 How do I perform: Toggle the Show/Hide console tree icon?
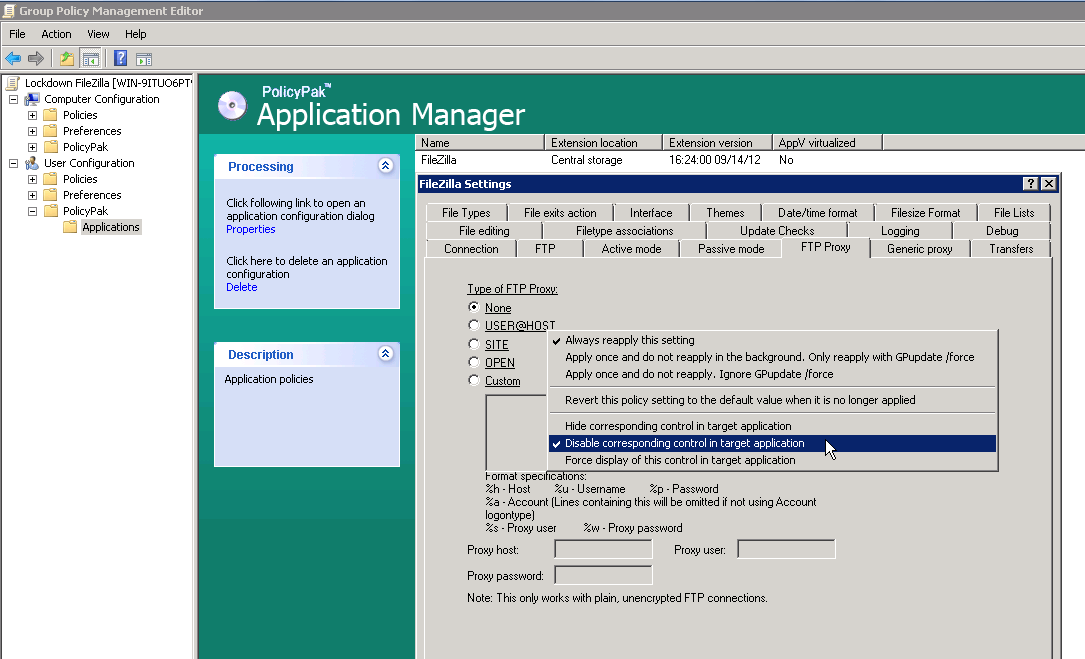tap(91, 59)
